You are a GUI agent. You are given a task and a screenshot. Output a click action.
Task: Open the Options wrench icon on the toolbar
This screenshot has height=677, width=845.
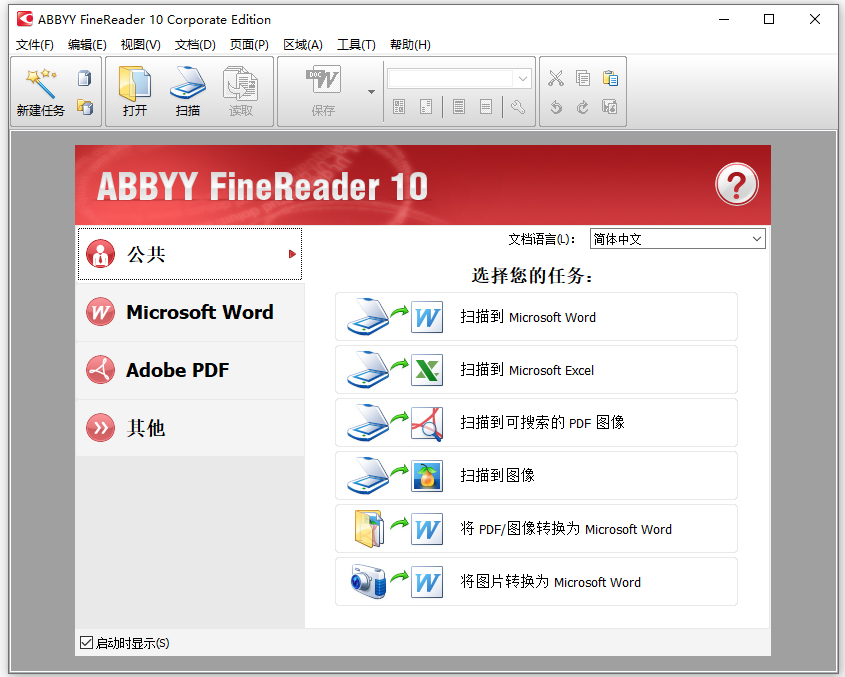tap(518, 107)
